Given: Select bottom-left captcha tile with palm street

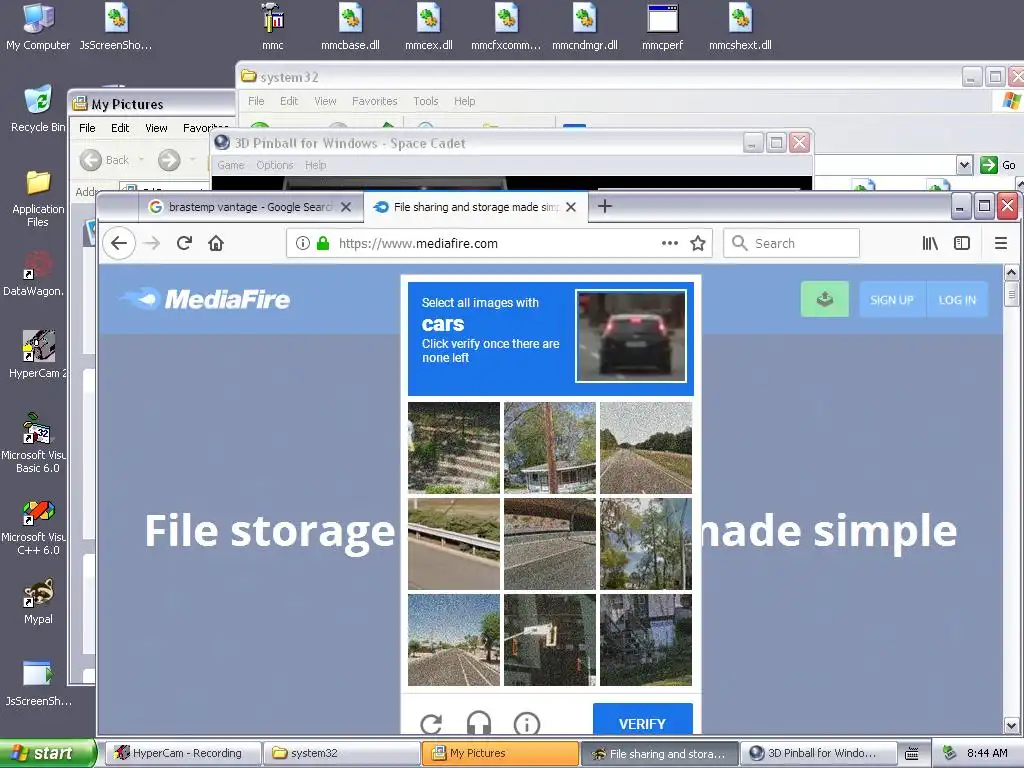Looking at the screenshot, I should pos(454,640).
